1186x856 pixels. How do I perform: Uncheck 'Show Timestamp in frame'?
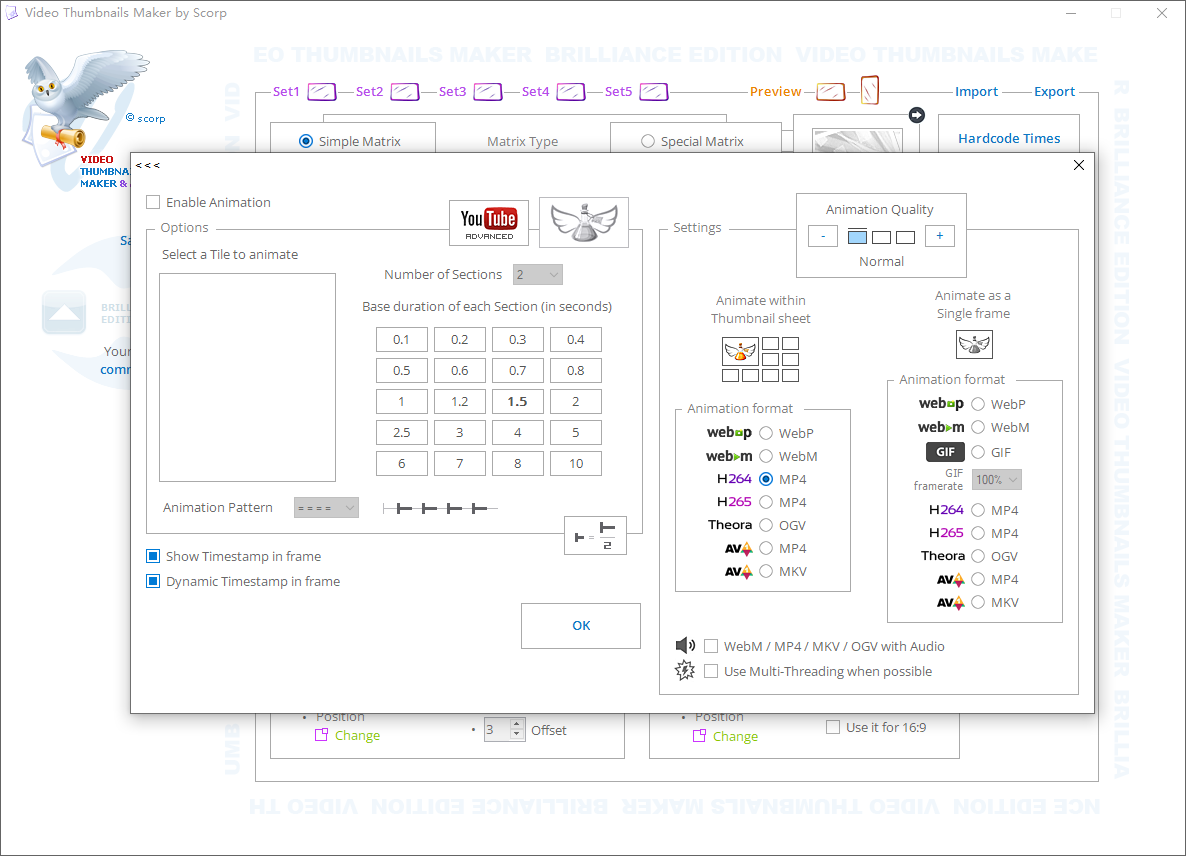pos(153,556)
